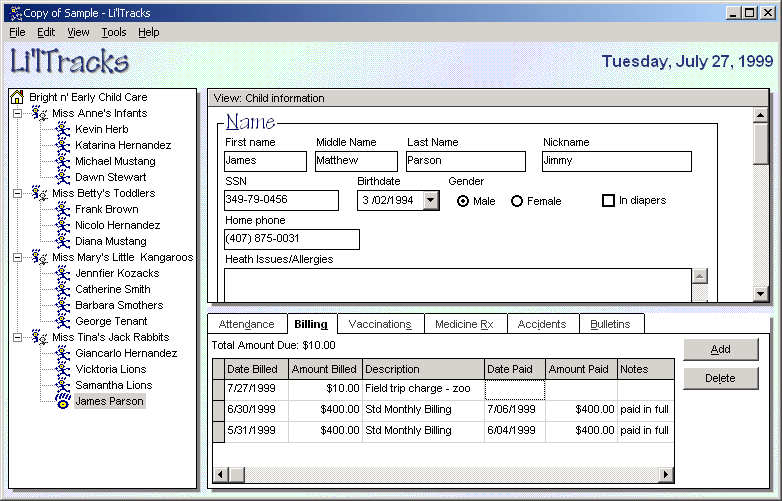This screenshot has width=782, height=501.
Task: Collapse the Miss Tina's Jack Rabbits group
Action: click(x=17, y=337)
